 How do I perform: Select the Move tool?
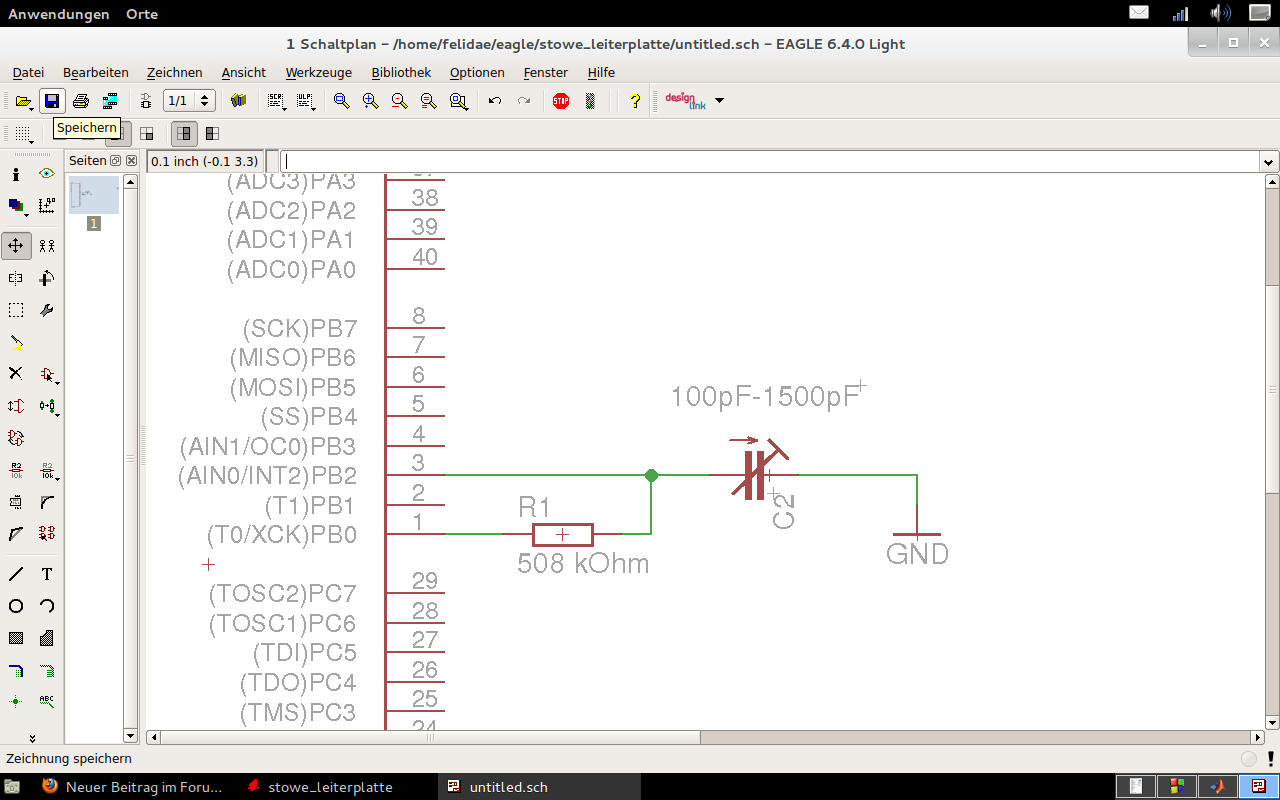coord(16,246)
